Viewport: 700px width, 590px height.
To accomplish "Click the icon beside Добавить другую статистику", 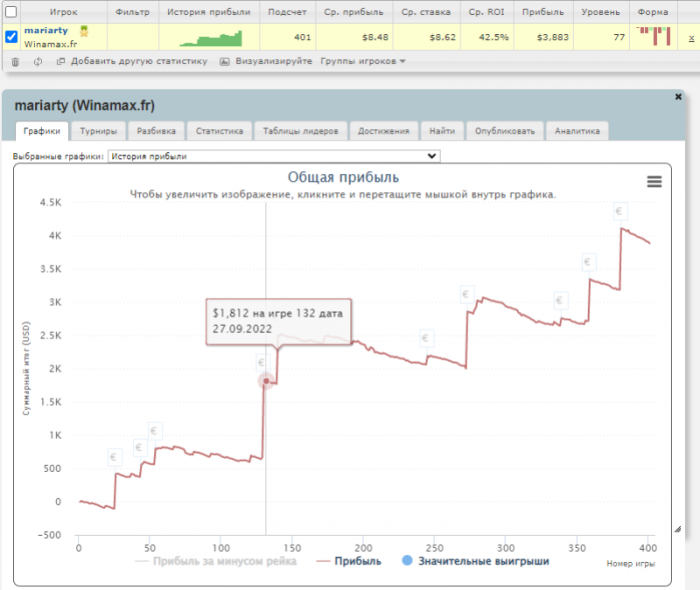I will 61,61.
